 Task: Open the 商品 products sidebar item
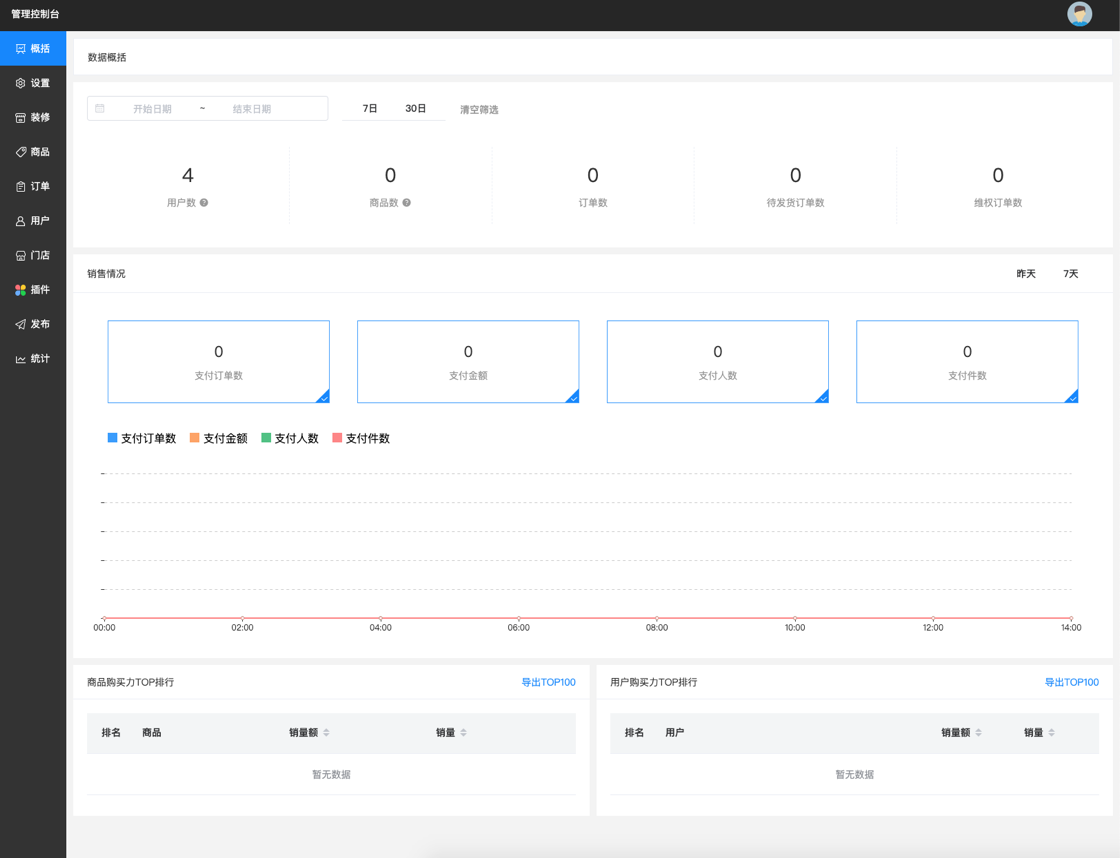(33, 151)
